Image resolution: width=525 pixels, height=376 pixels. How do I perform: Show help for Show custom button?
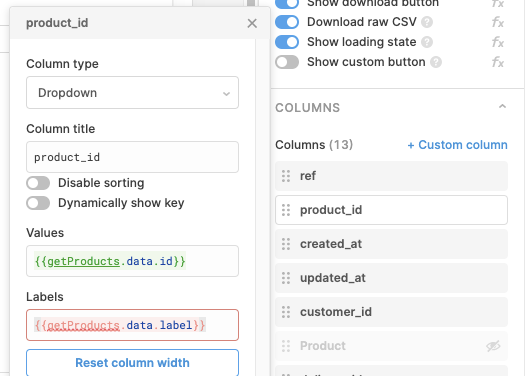pyautogui.click(x=436, y=62)
